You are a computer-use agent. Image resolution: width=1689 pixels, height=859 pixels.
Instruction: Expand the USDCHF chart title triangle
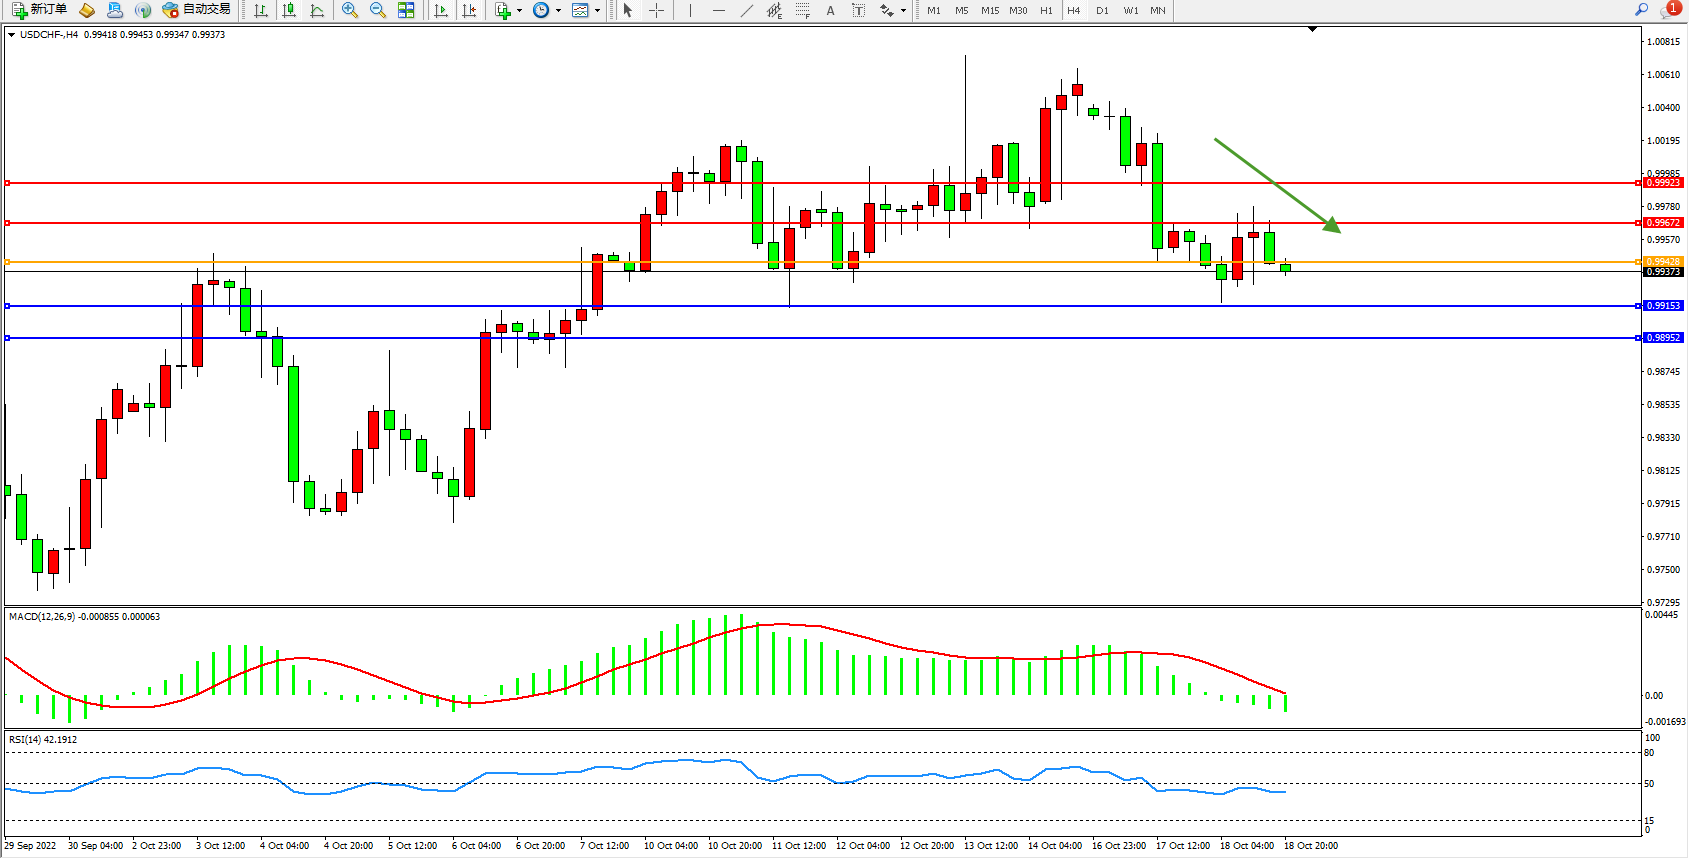click(x=11, y=35)
